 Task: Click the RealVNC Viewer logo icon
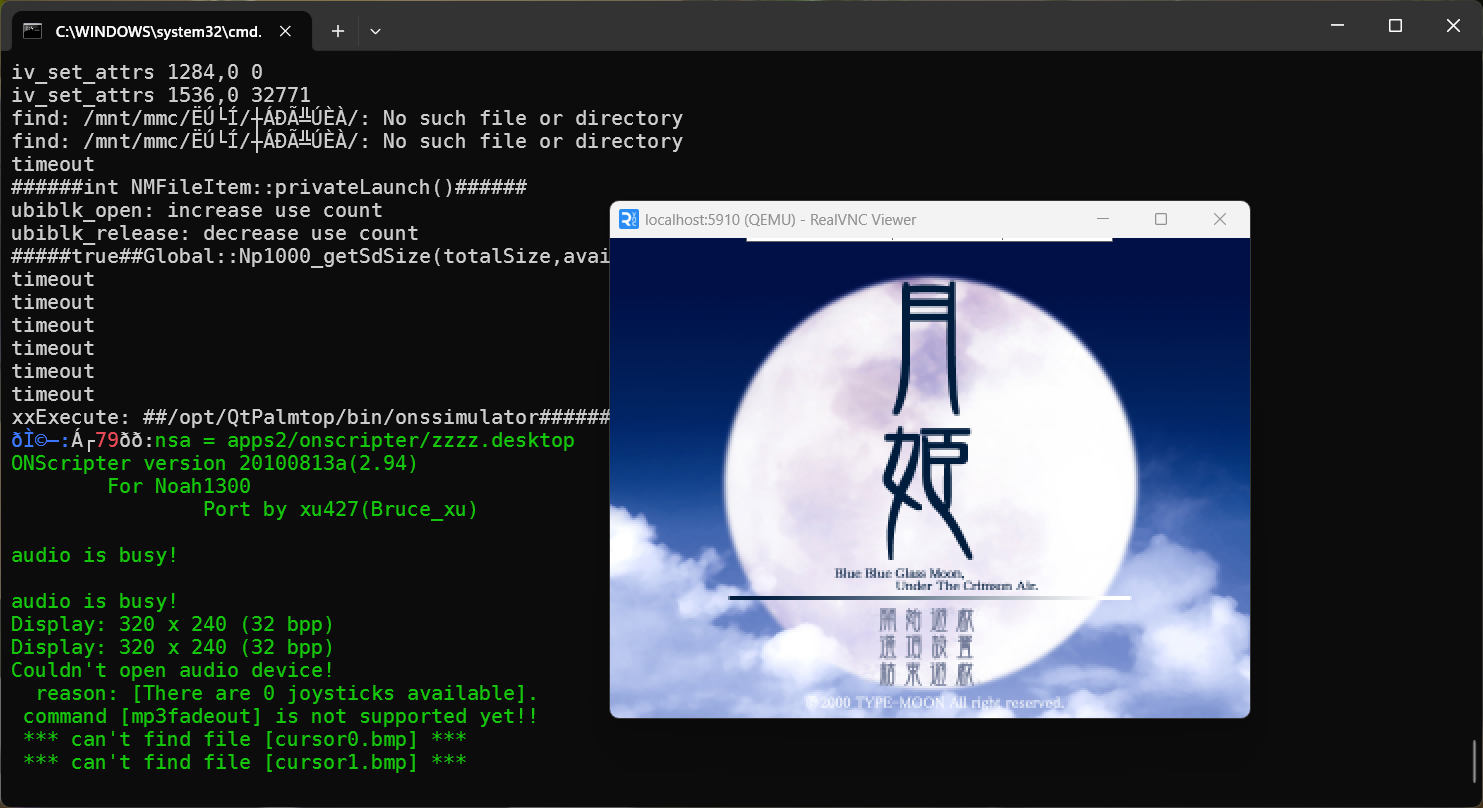point(629,219)
